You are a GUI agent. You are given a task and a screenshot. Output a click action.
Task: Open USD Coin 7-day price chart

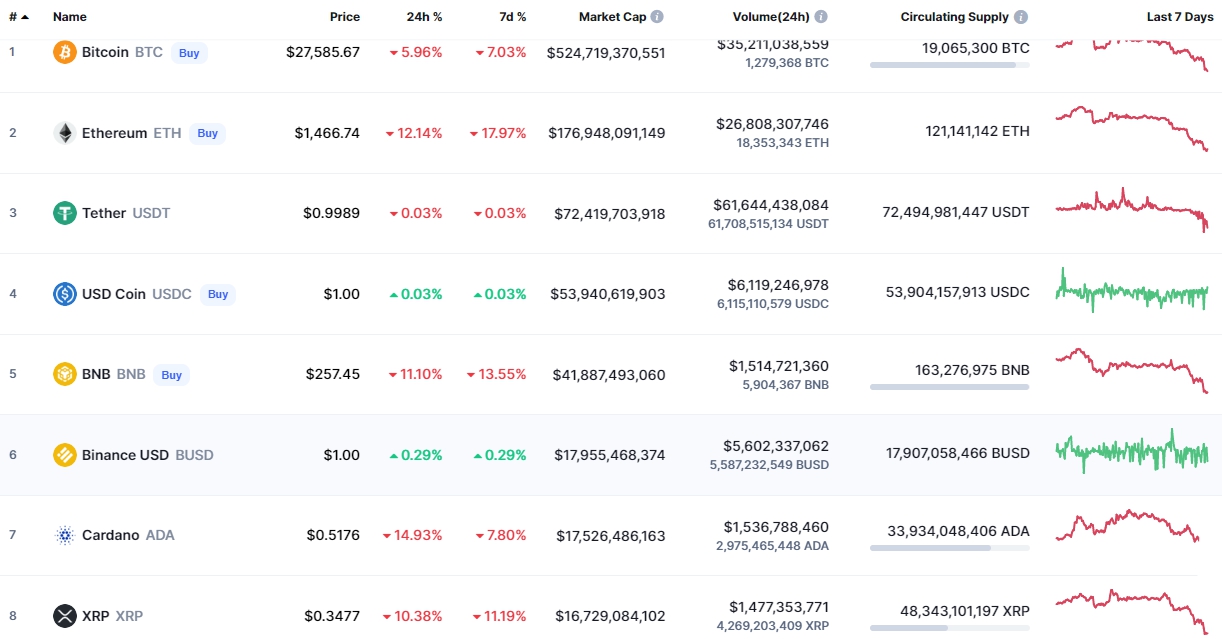point(1132,292)
